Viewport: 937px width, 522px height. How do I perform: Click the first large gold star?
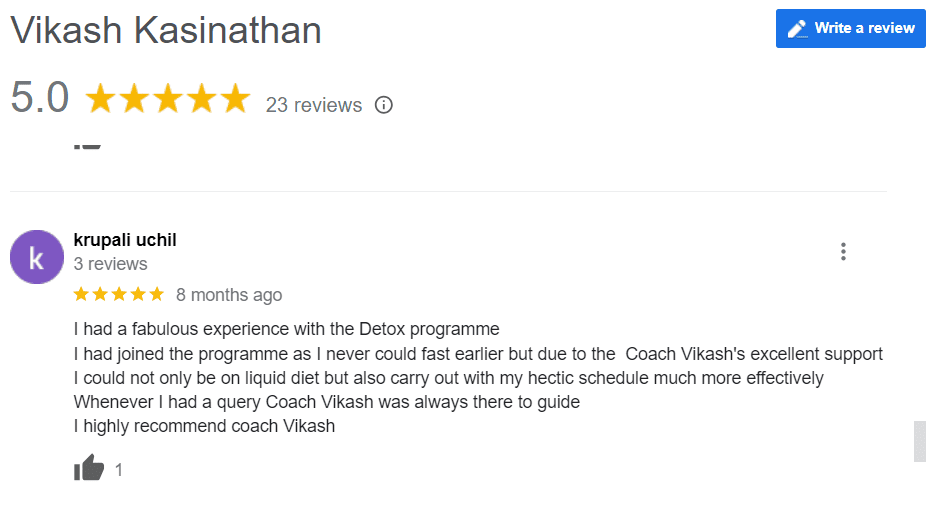click(x=100, y=99)
